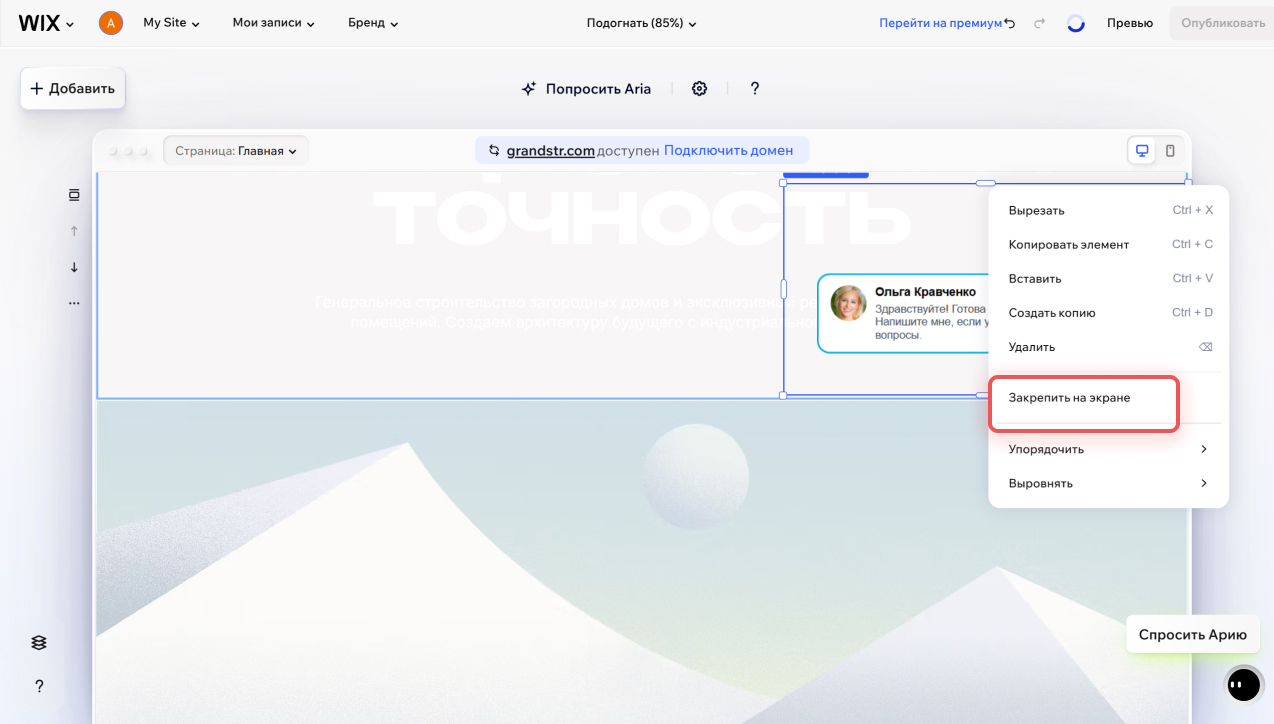Choose Создать копию from context menu
The image size is (1274, 724).
pos(1052,313)
